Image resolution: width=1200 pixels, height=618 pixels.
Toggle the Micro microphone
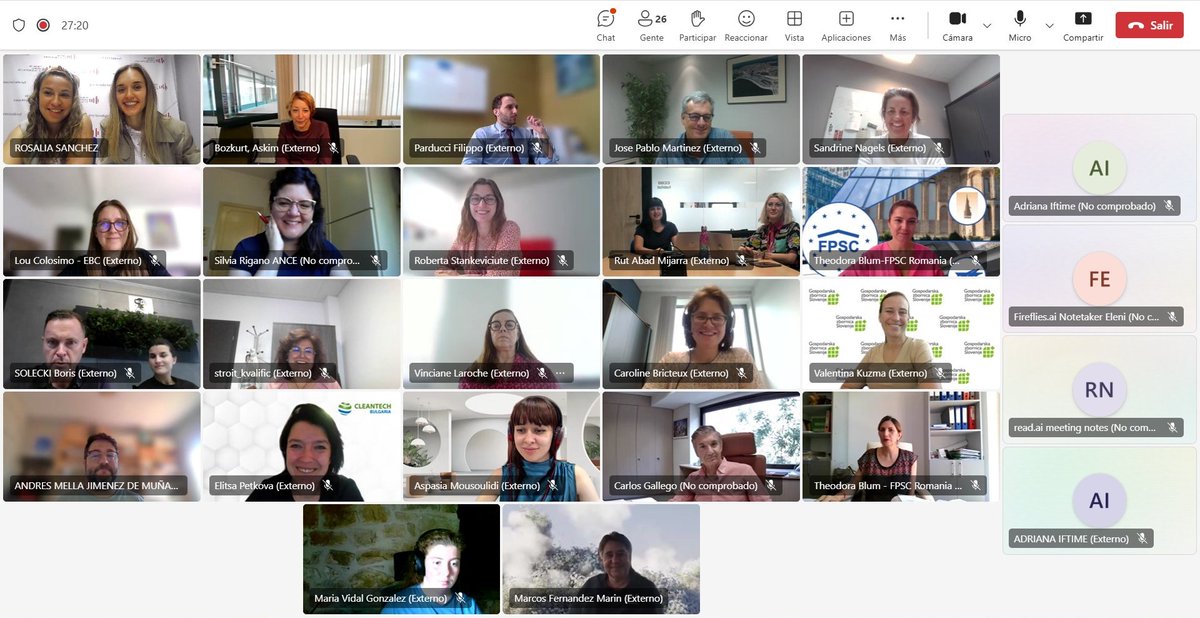(x=1020, y=25)
